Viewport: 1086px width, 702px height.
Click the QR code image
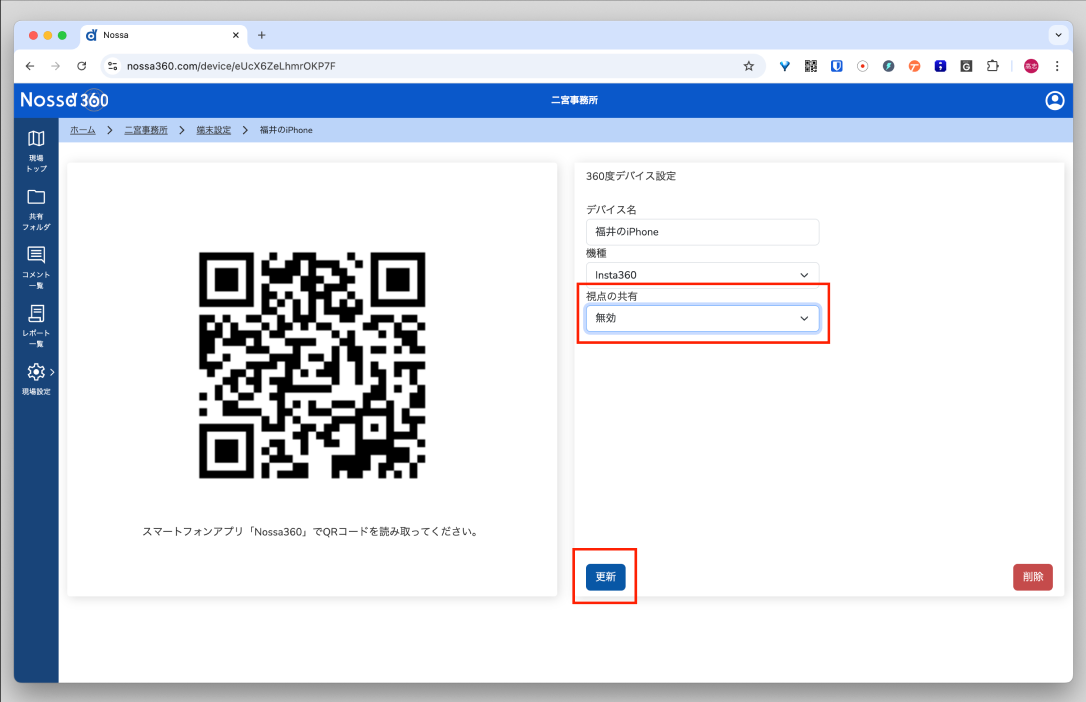[312, 366]
